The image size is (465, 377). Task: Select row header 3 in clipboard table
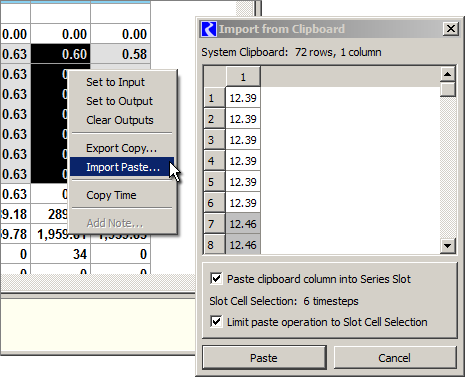pyautogui.click(x=214, y=140)
